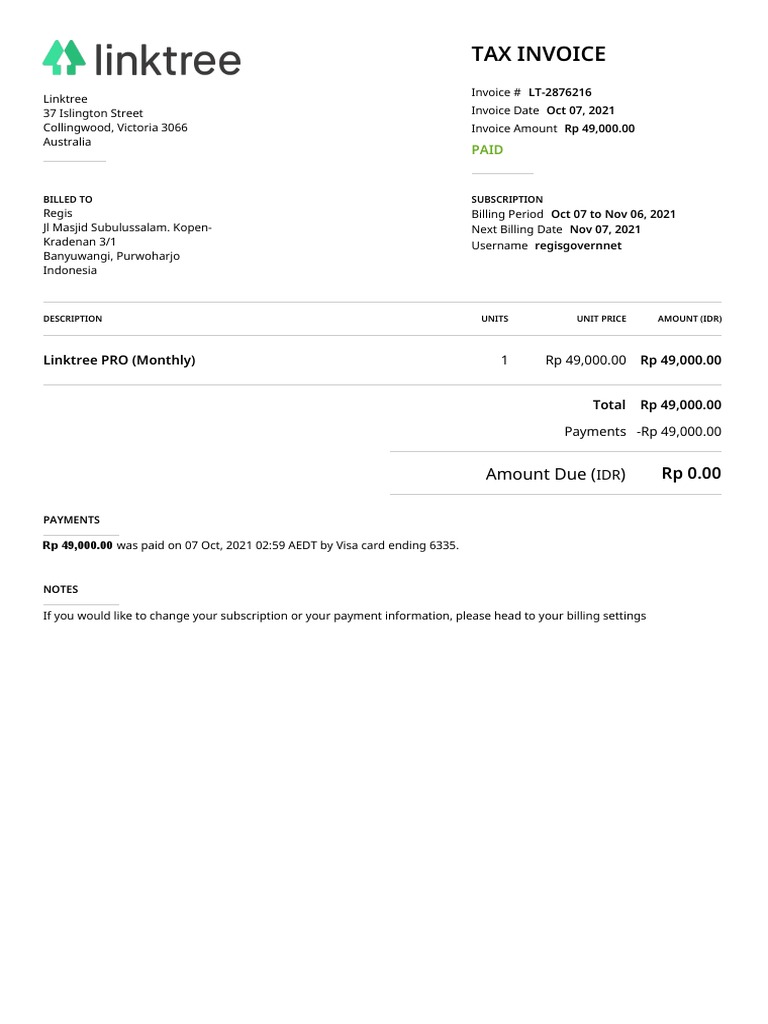Click the Visa card ending 6335 text

[397, 545]
